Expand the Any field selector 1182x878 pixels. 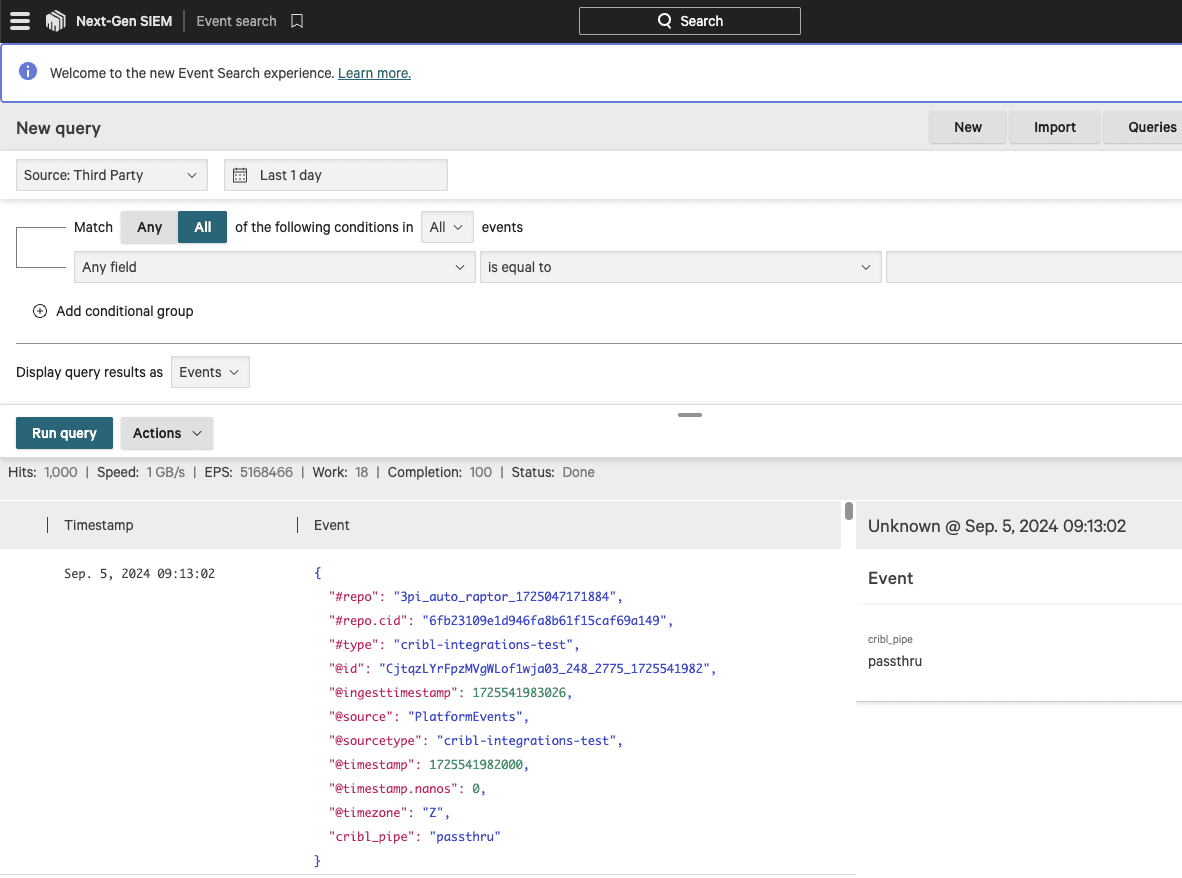pyautogui.click(x=274, y=267)
